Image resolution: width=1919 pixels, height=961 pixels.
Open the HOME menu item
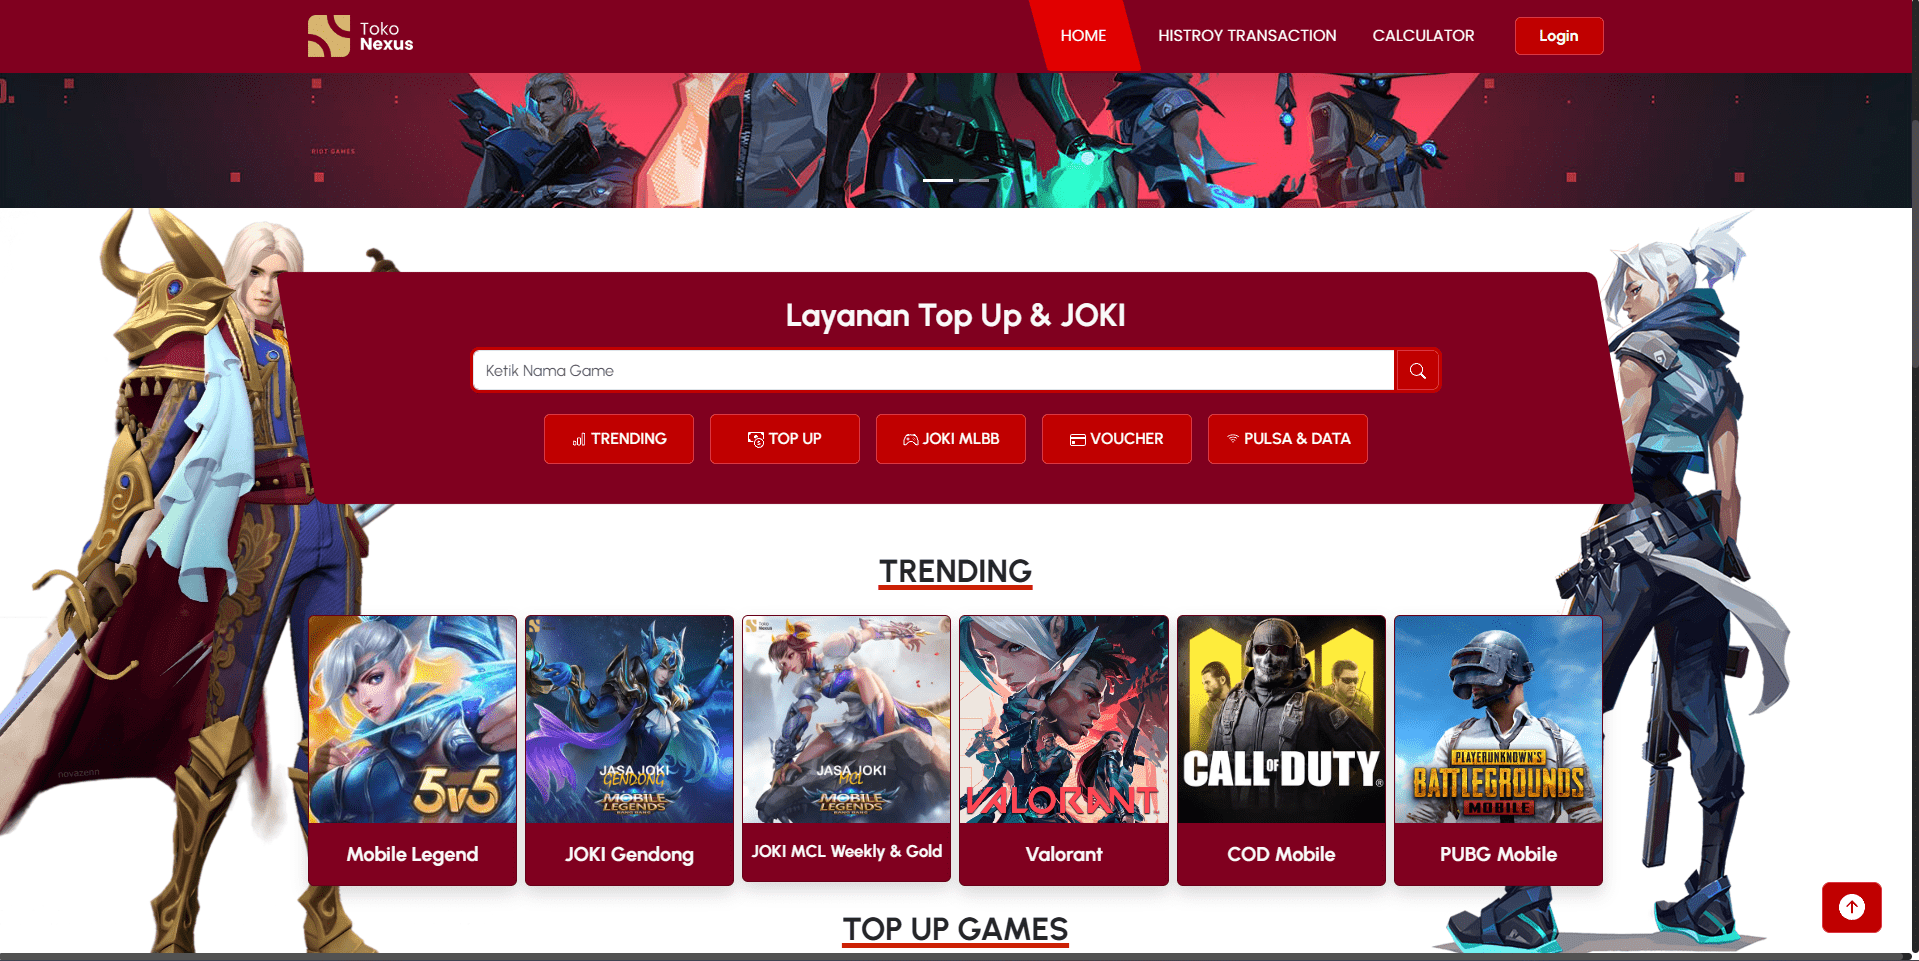pos(1083,36)
